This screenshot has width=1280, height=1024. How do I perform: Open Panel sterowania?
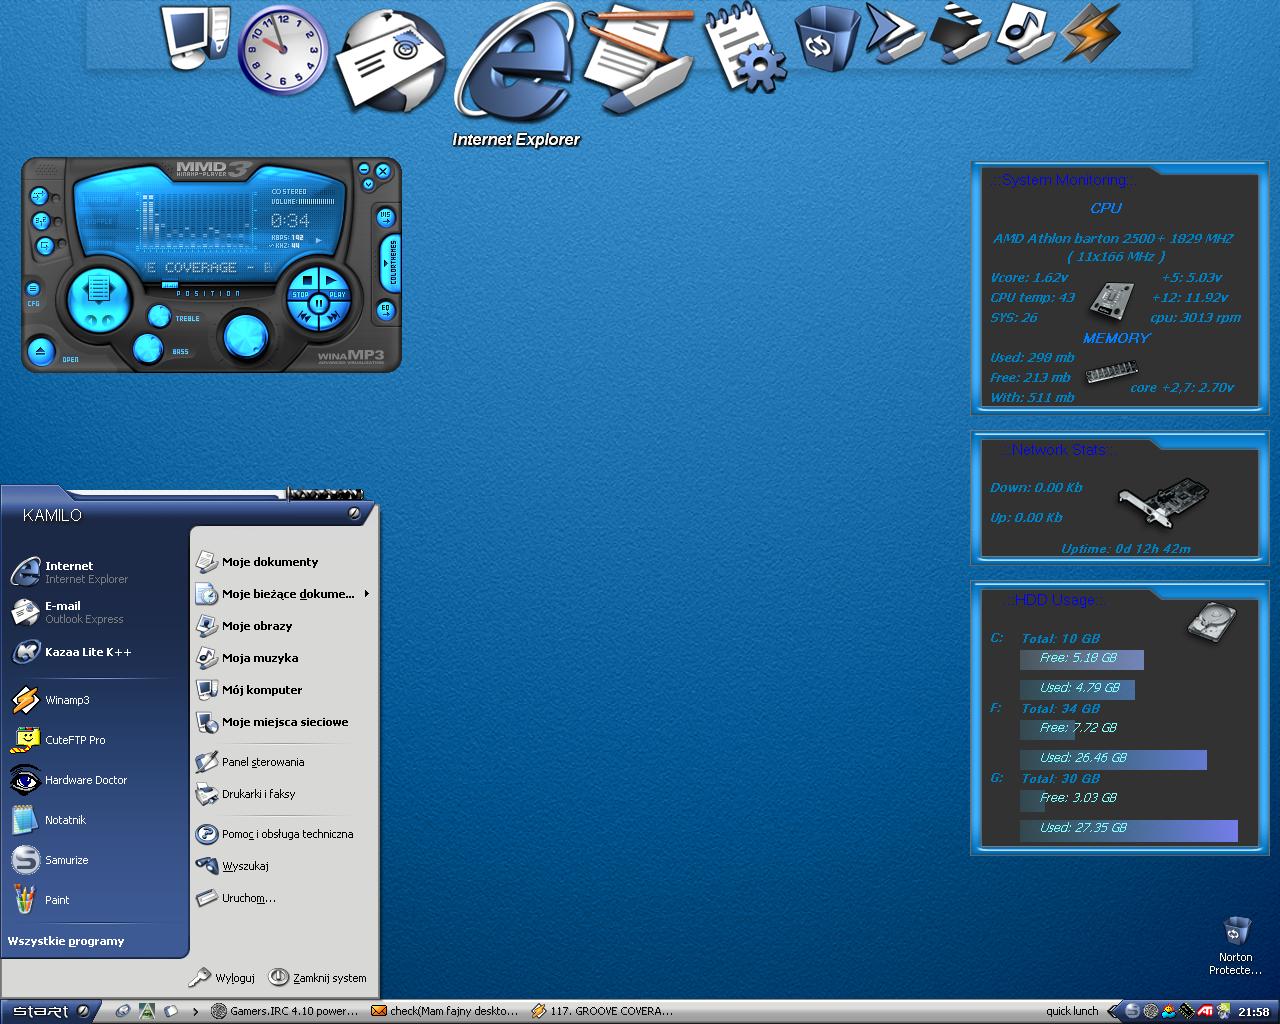[284, 762]
